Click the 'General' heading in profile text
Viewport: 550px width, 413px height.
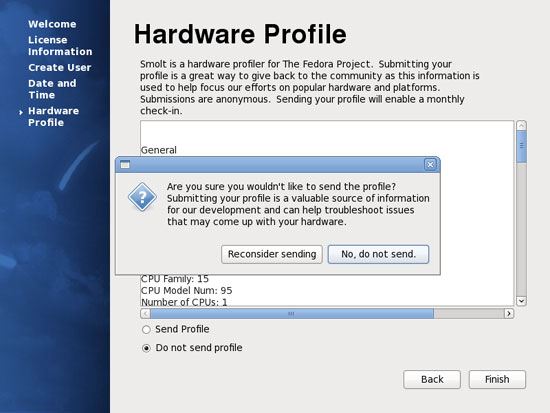[159, 150]
